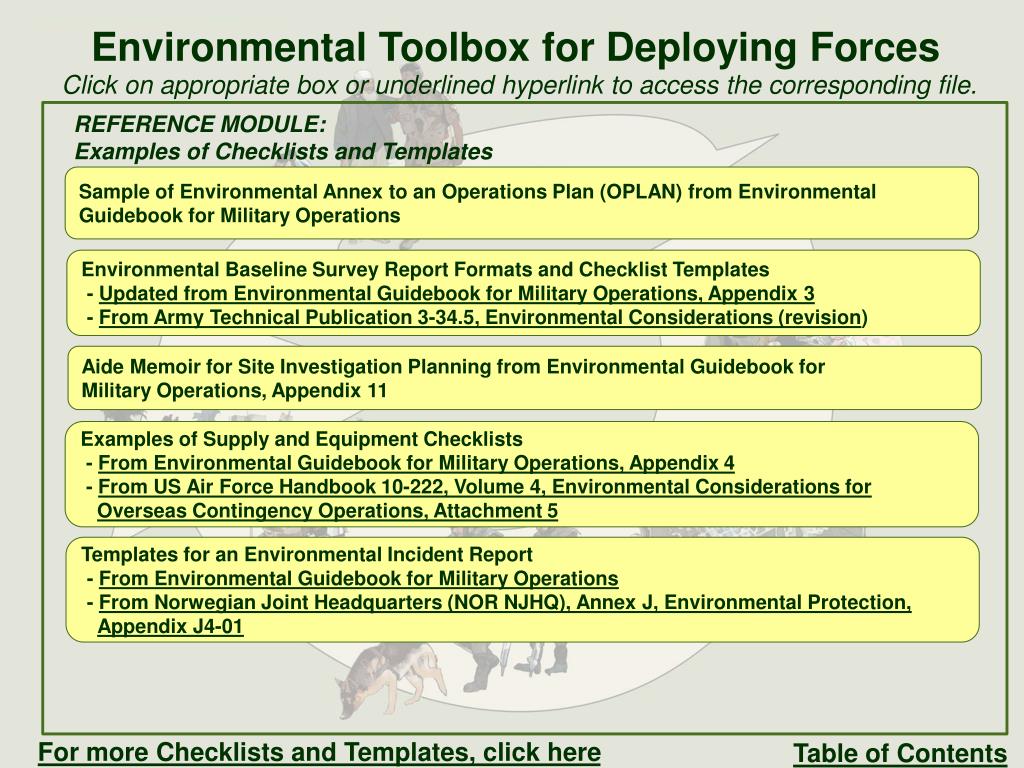Click 'For more Checklists and Templates, click here'
The height and width of the screenshot is (768, 1024).
[x=319, y=752]
